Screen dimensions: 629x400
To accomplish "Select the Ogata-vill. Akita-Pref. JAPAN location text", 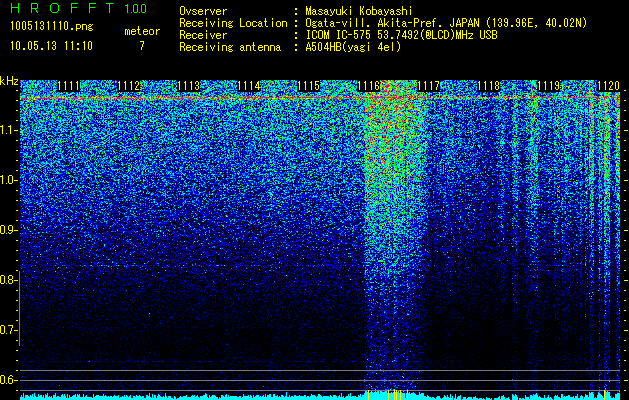I will (x=446, y=23).
